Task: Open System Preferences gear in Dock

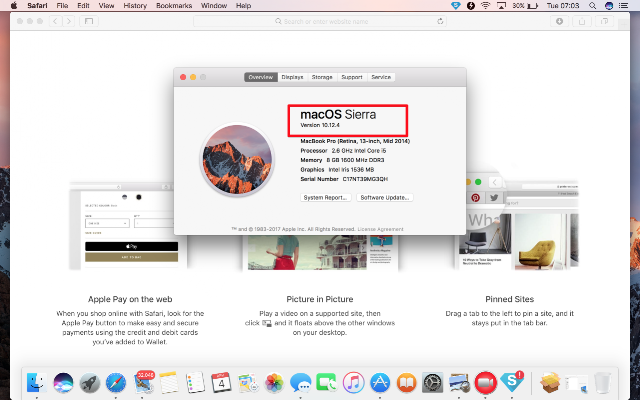Action: click(433, 383)
